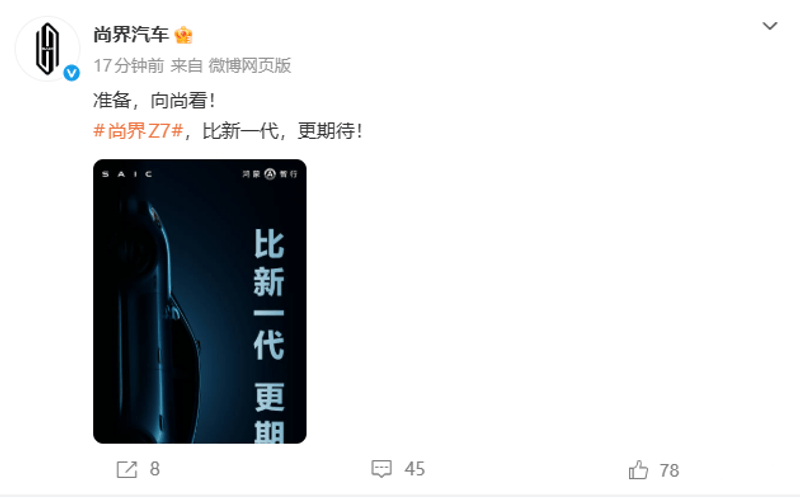Open the teaser poster image thumbnail
The height and width of the screenshot is (497, 800).
[x=199, y=301]
